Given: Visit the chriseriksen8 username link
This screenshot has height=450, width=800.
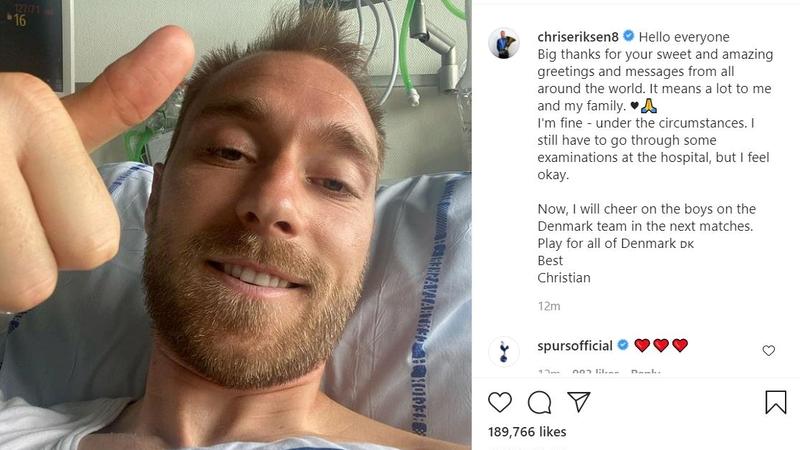Looking at the screenshot, I should [x=578, y=37].
